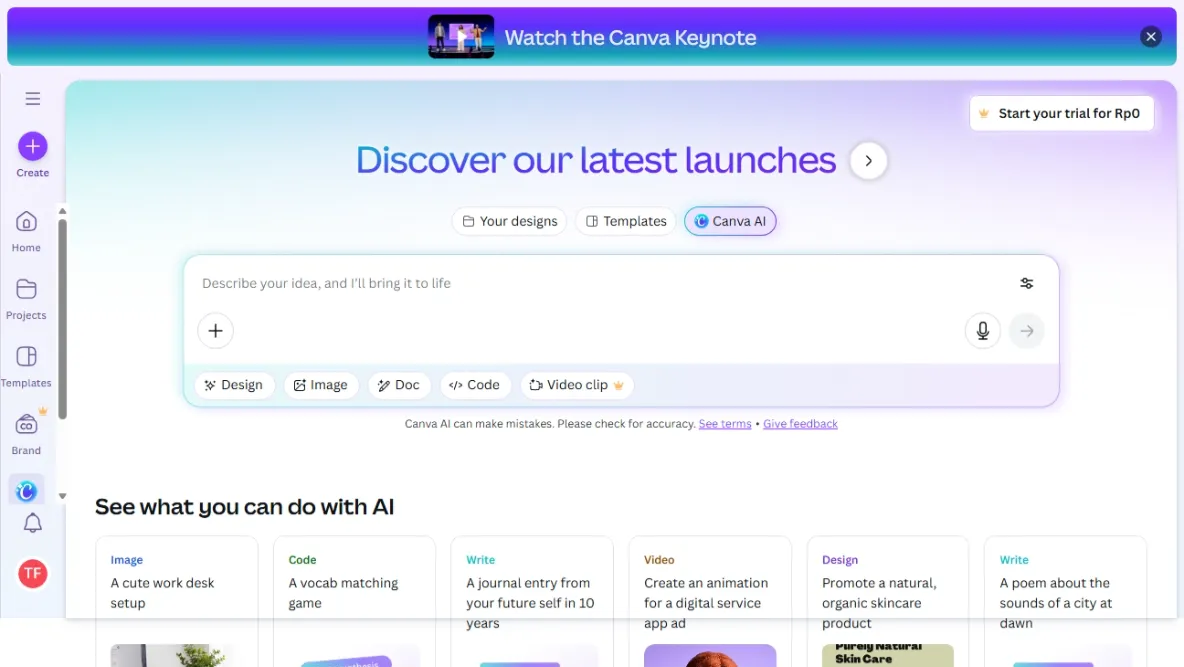Click the plus icon to add content
Image resolution: width=1184 pixels, height=667 pixels.
pos(216,330)
